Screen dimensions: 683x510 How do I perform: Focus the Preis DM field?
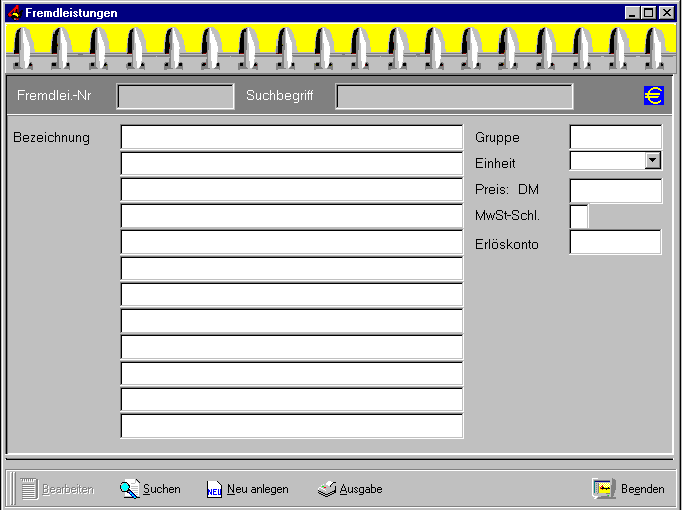615,190
